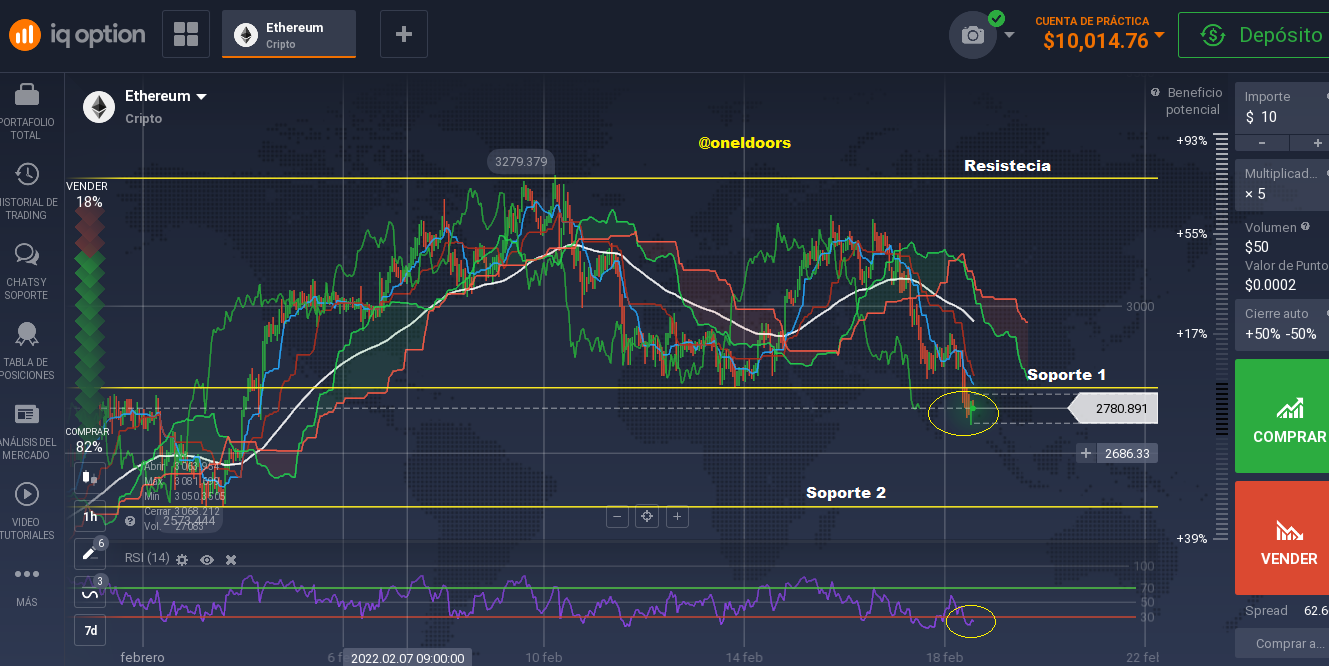The image size is (1329, 666).
Task: Open Portafolio Total sidebar item
Action: [27, 112]
